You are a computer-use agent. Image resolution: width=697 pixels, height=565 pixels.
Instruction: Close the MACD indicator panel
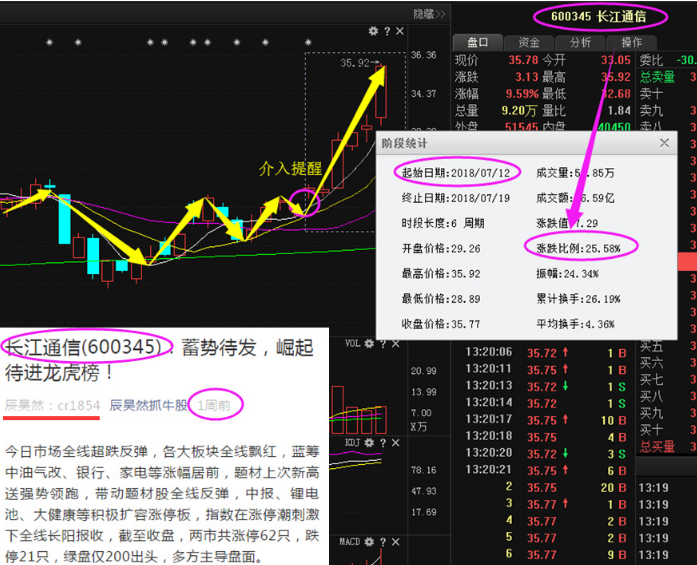coord(396,542)
